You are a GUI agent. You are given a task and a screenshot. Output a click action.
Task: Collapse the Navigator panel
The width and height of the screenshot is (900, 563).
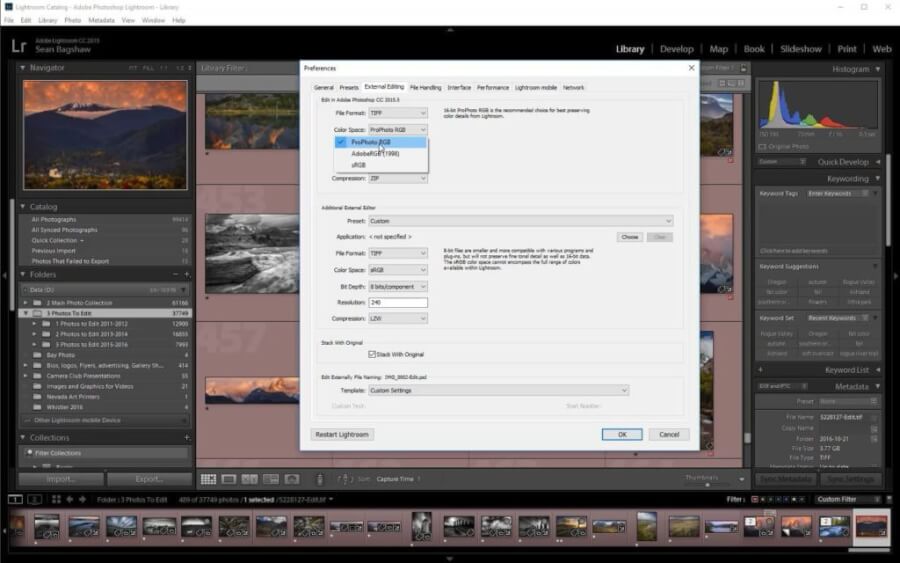point(22,68)
